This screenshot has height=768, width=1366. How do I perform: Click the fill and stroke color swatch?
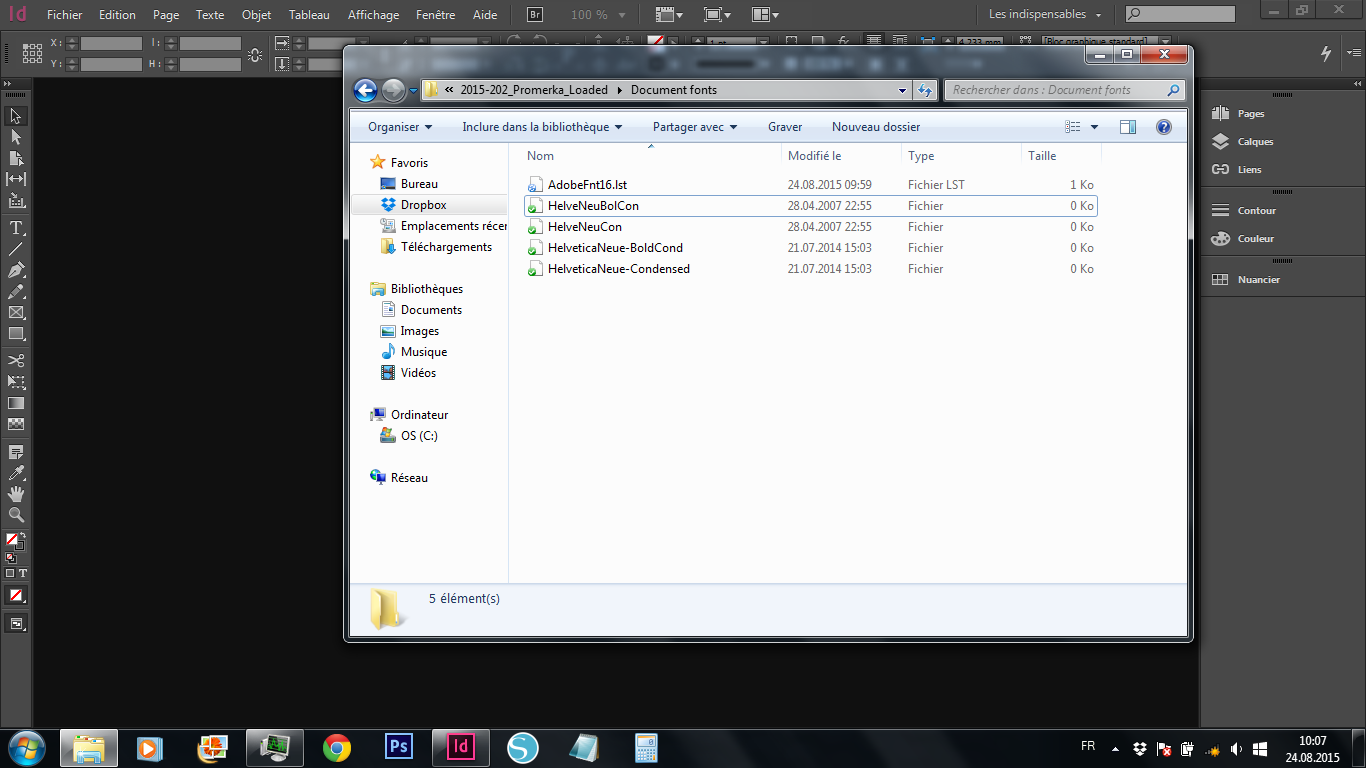tap(15, 540)
